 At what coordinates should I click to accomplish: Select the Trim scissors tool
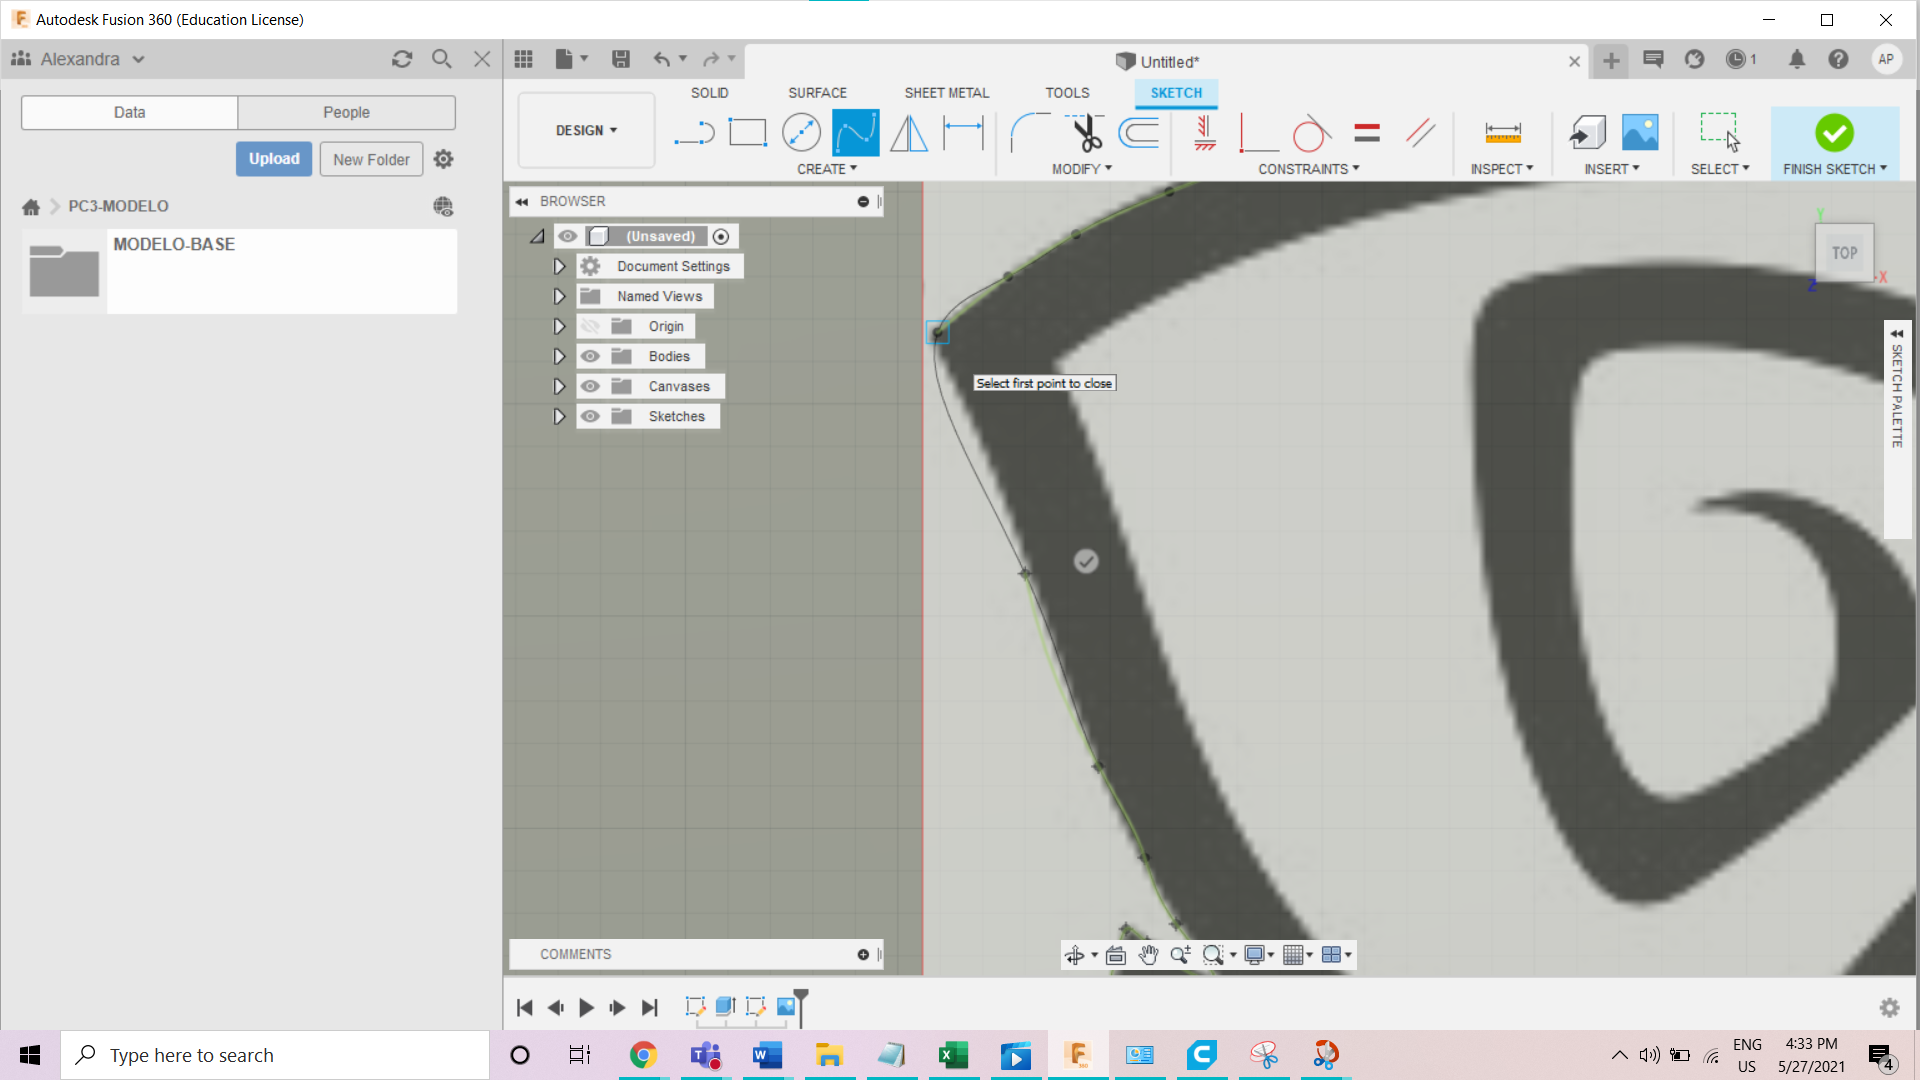click(1086, 132)
